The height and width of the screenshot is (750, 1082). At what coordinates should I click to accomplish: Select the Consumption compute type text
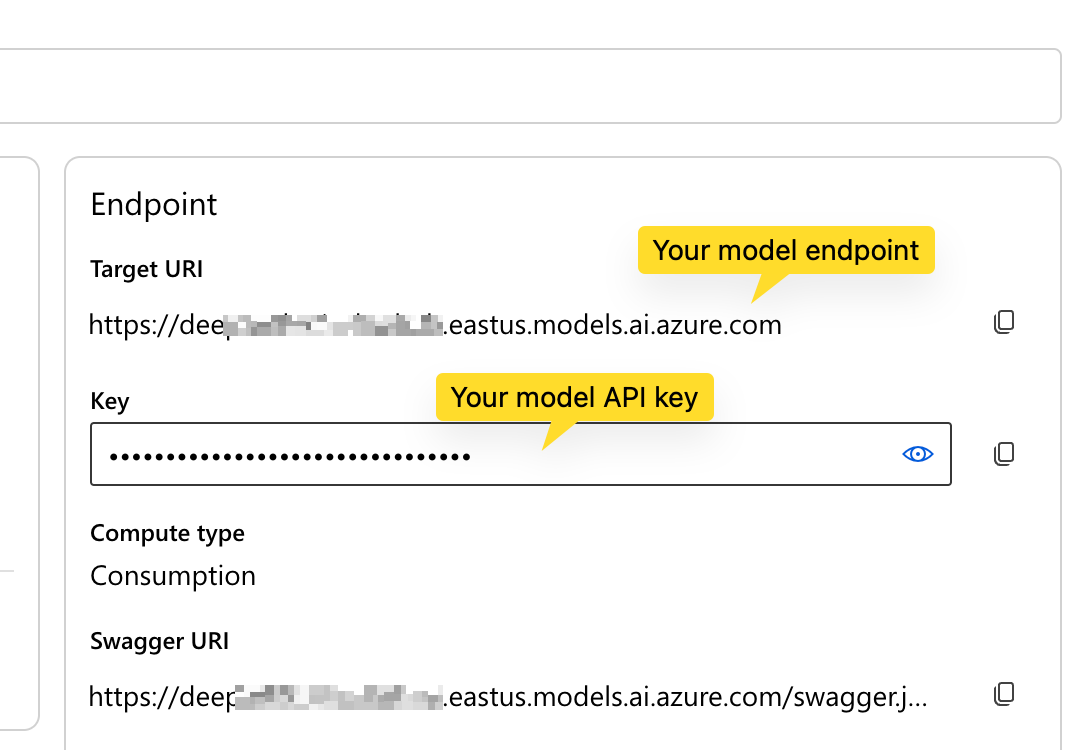point(172,575)
